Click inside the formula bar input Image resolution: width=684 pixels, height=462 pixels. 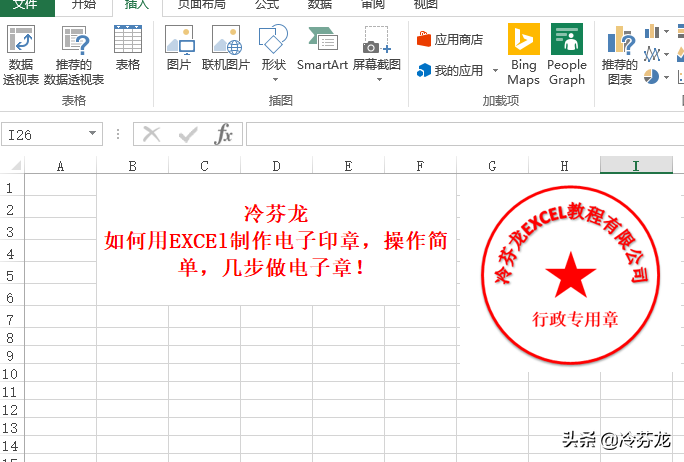coord(465,134)
